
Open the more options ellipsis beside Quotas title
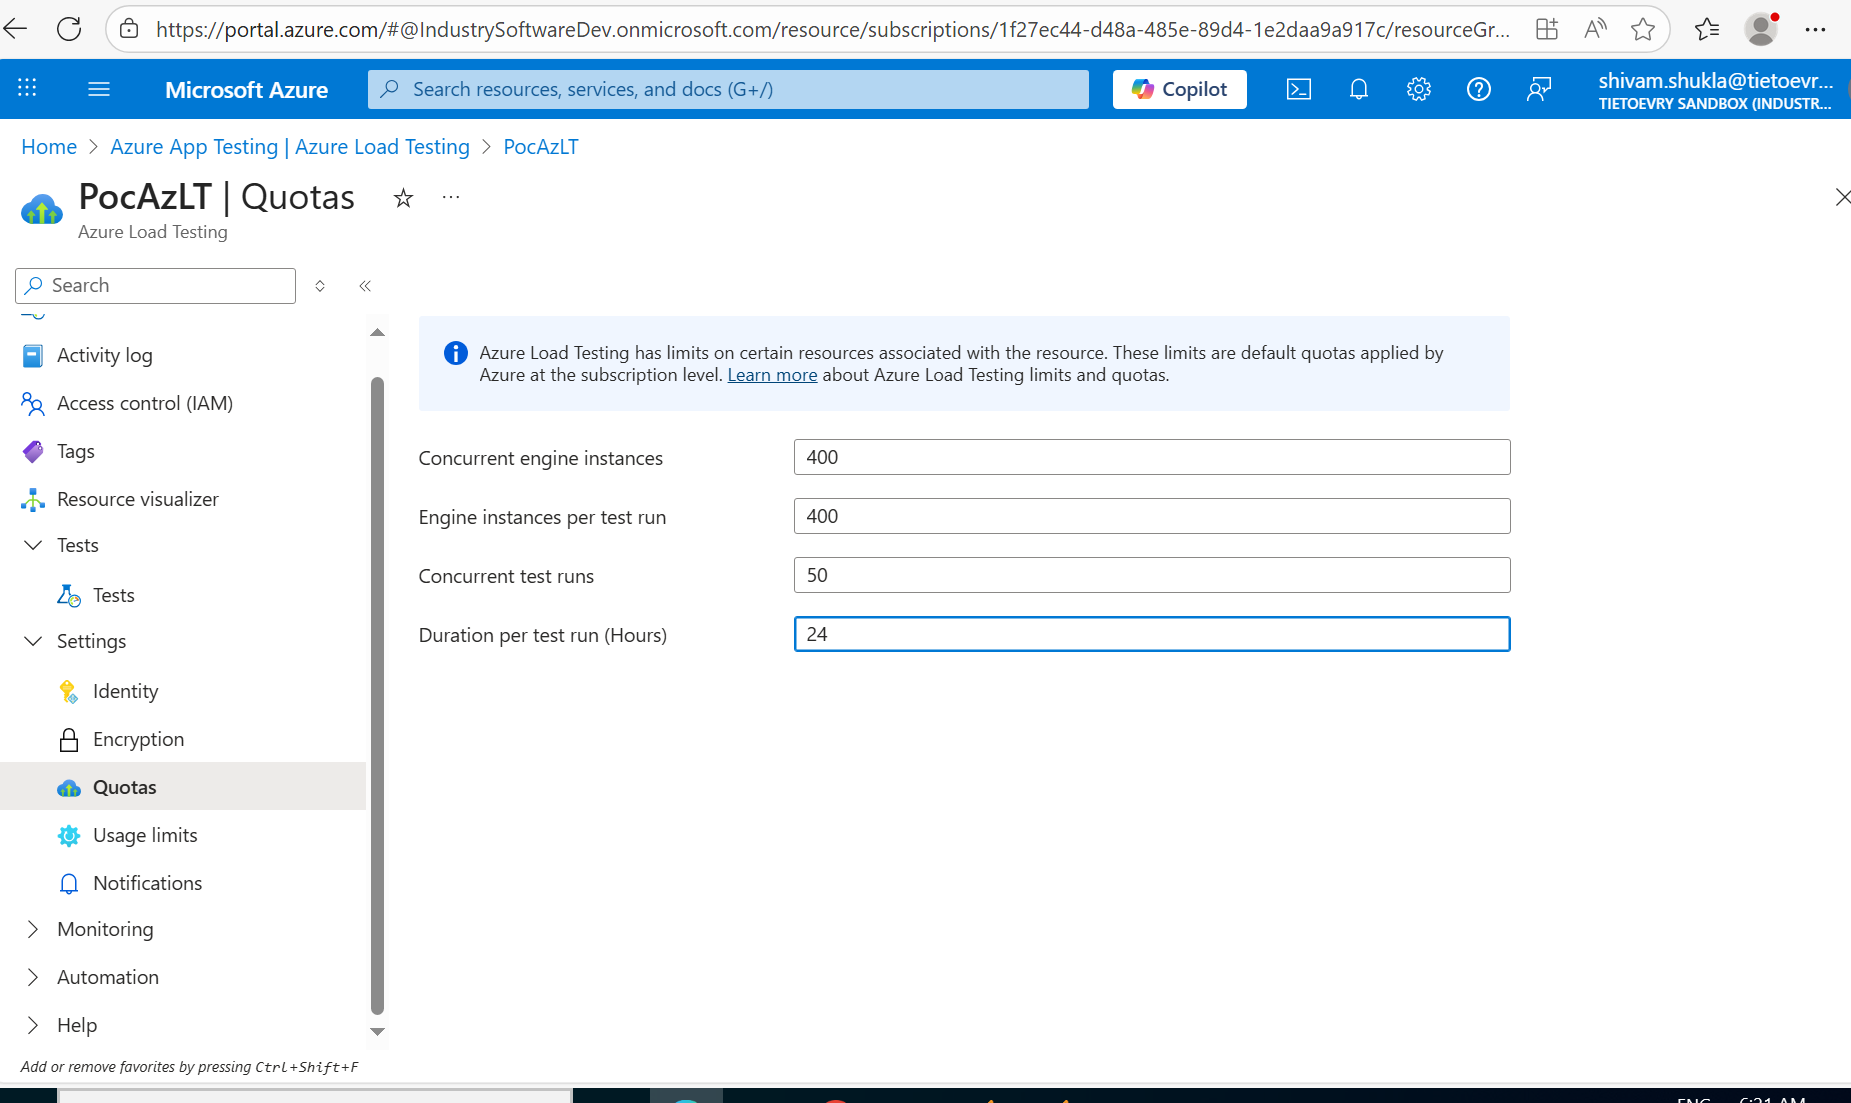pos(451,197)
